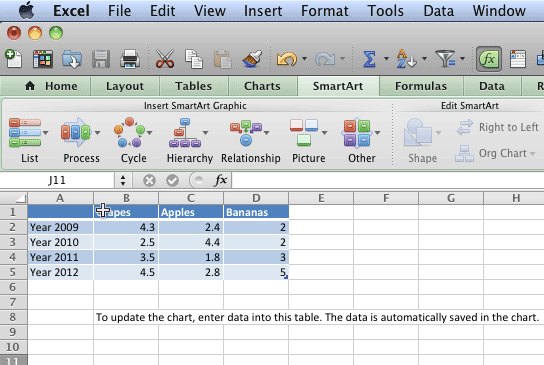
Task: Open the Edit menu
Action: tap(162, 11)
